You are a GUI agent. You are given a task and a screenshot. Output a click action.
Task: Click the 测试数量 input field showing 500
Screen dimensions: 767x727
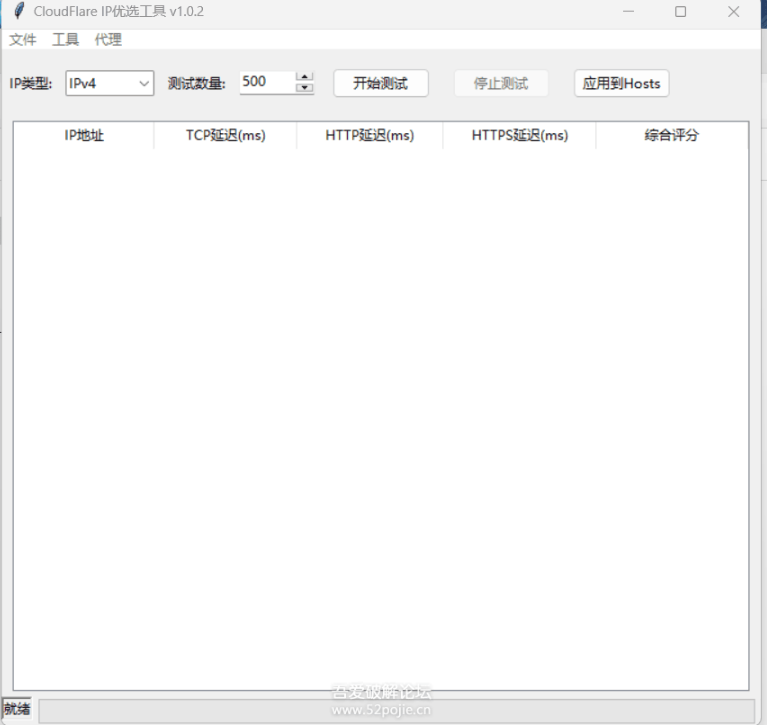point(266,82)
